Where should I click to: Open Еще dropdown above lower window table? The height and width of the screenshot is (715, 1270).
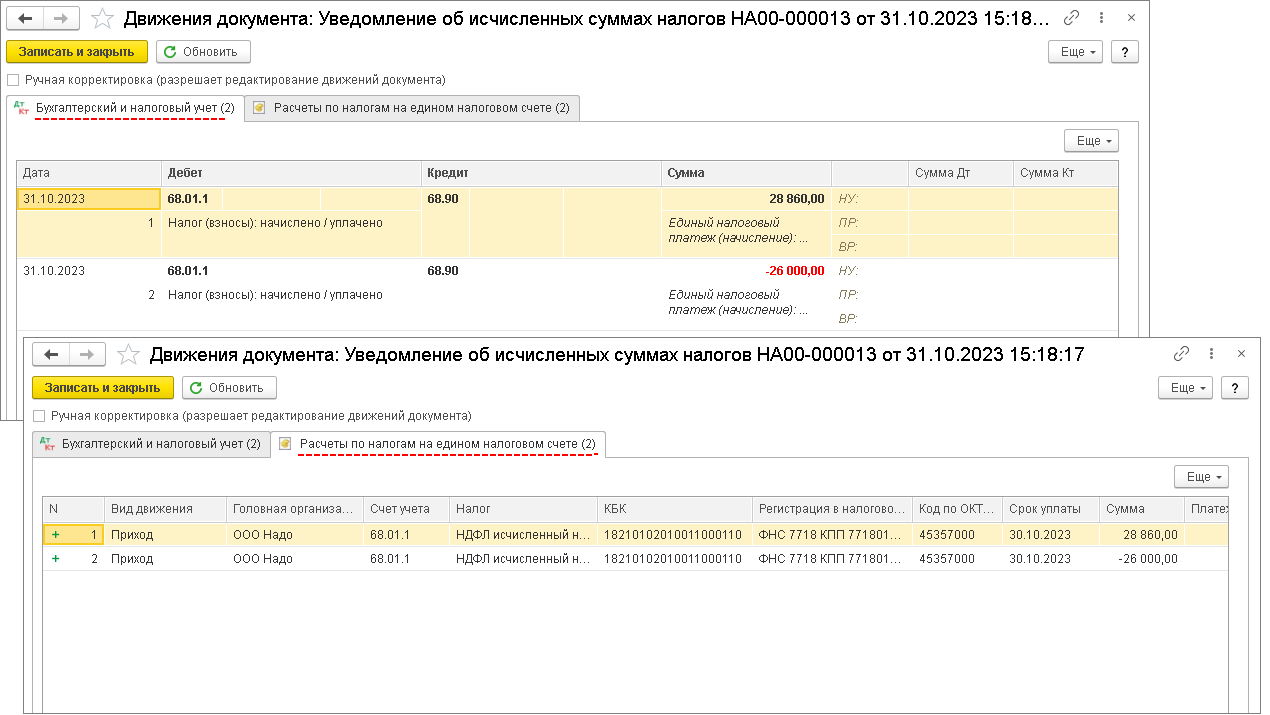tap(1201, 477)
